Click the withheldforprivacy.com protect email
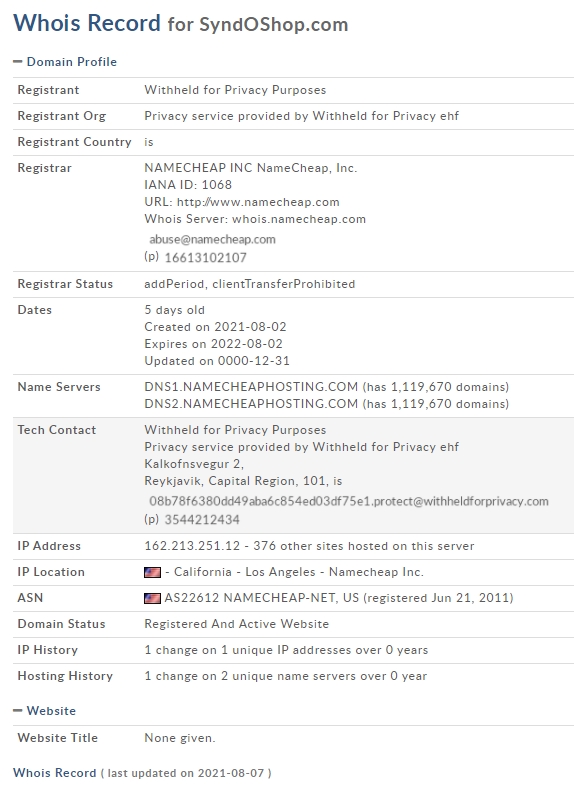Screen dimensions: 574x785 pyautogui.click(x=349, y=501)
